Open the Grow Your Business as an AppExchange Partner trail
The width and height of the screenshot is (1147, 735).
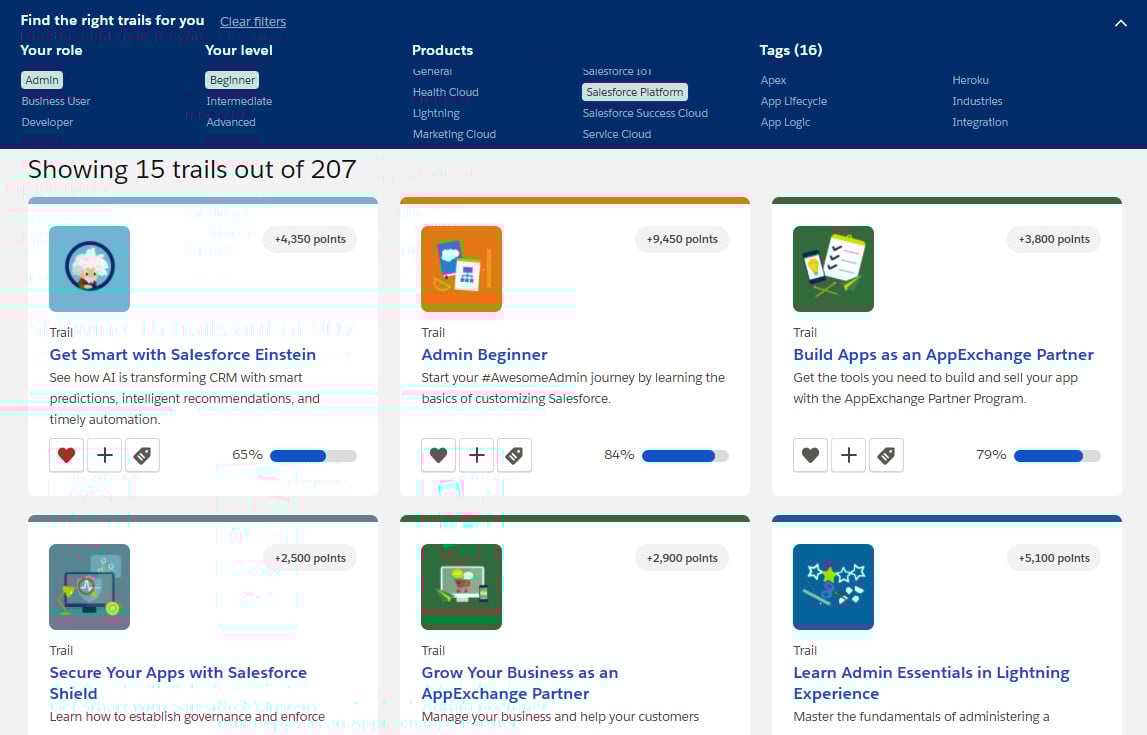click(520, 683)
